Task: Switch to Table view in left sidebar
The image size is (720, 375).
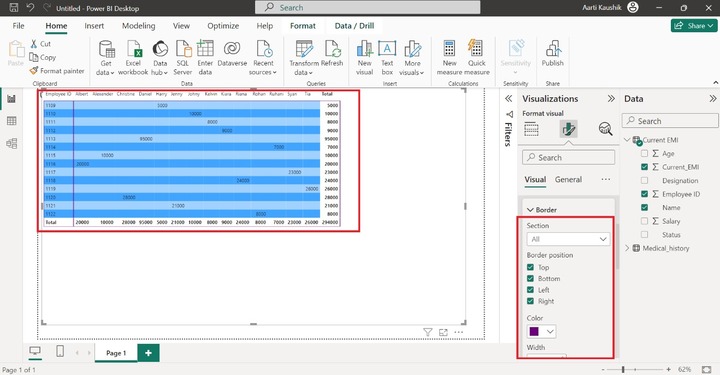Action: 11,121
